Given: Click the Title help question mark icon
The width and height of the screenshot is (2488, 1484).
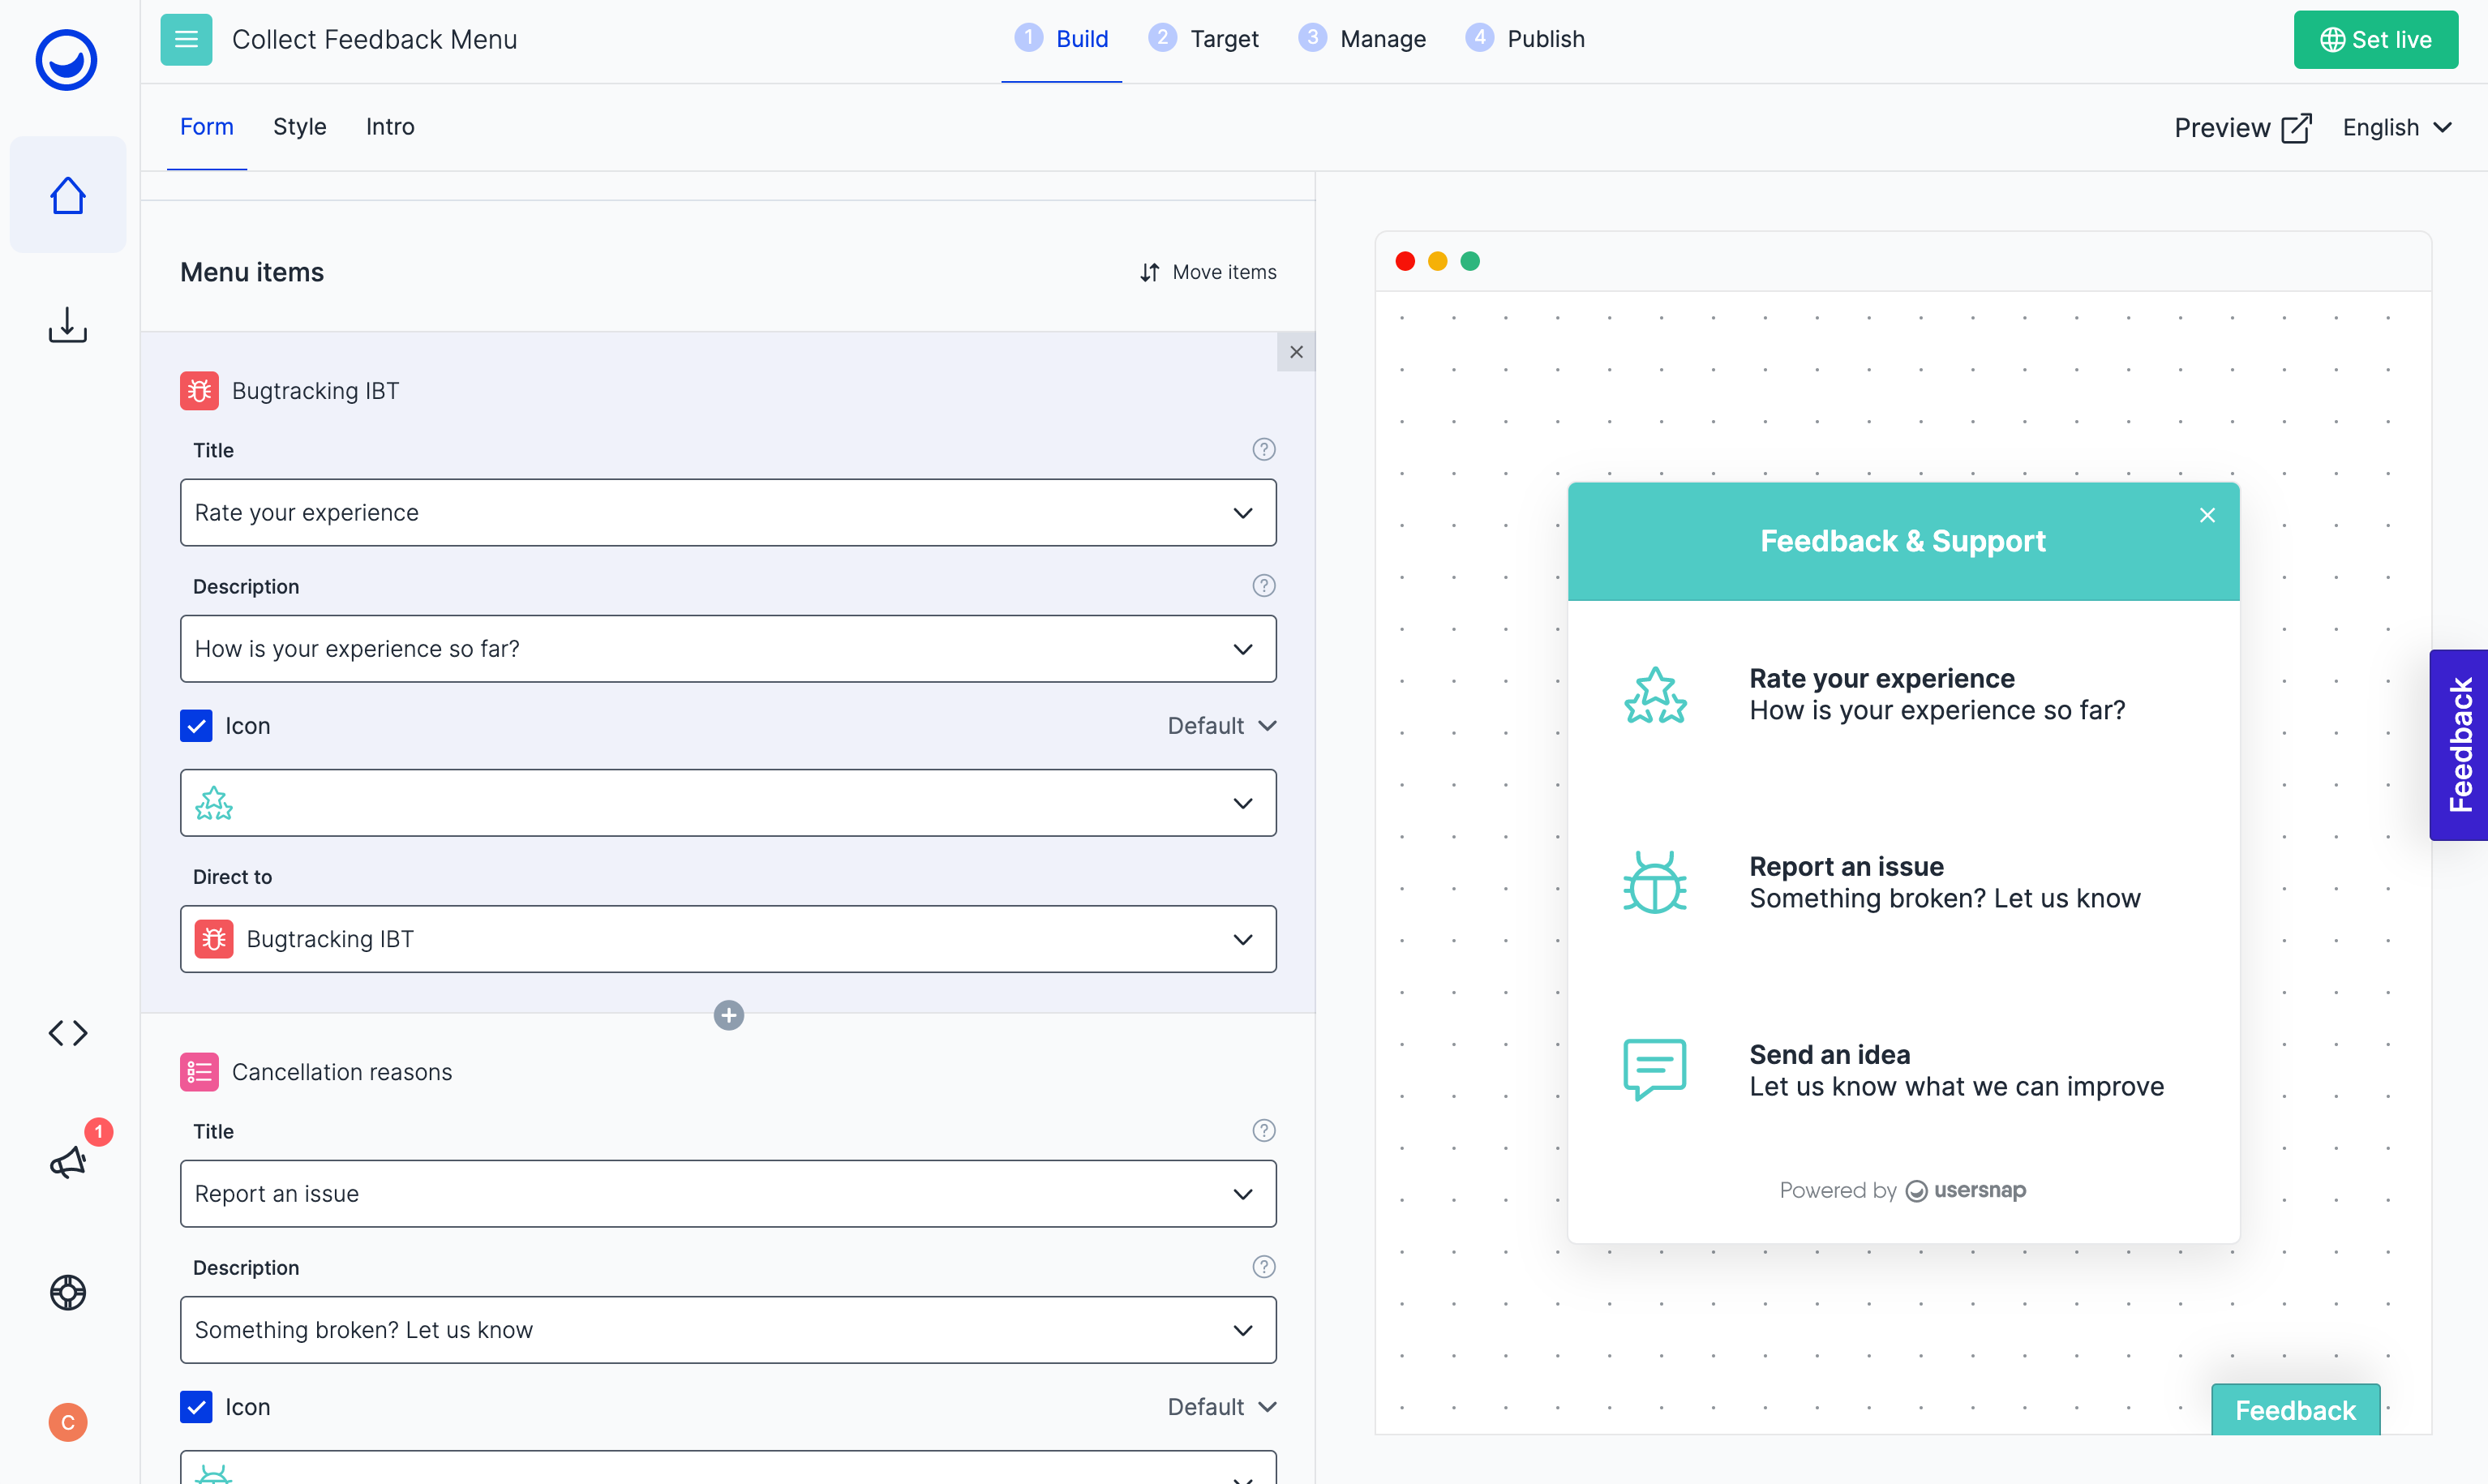Looking at the screenshot, I should tap(1263, 450).
